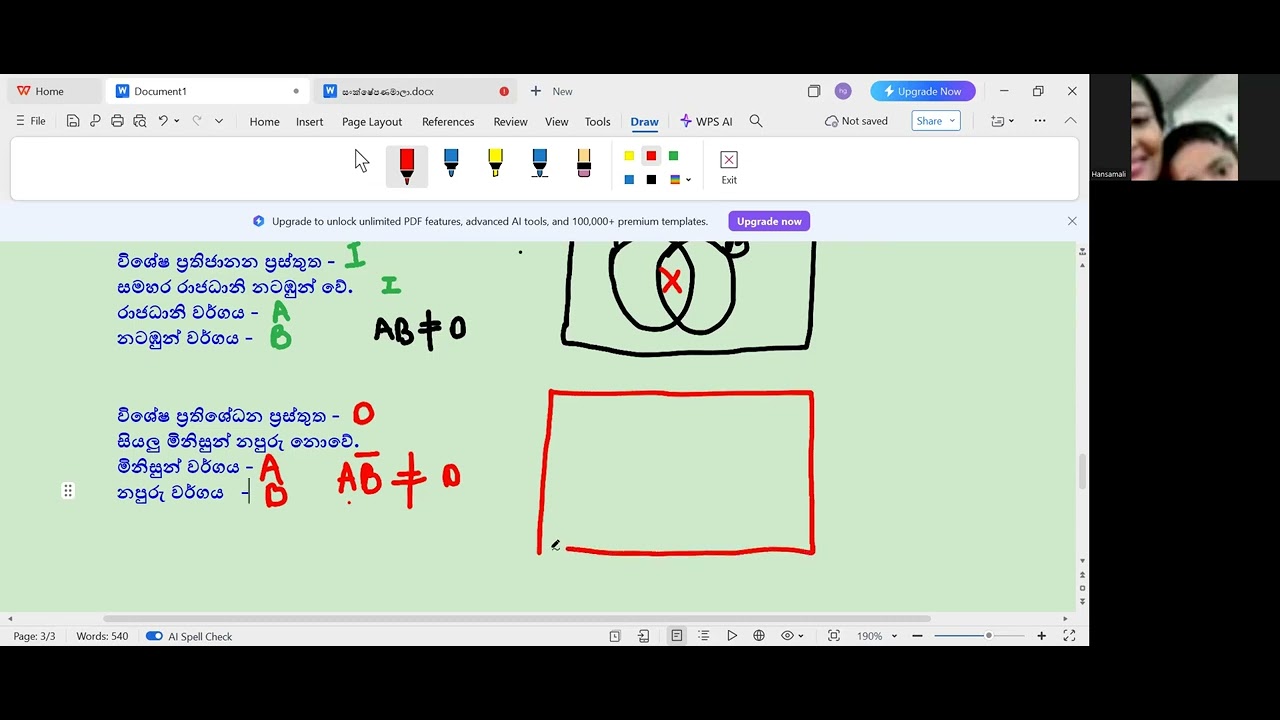Switch to the Insert ribbon tab
1280x720 pixels.
coord(309,121)
